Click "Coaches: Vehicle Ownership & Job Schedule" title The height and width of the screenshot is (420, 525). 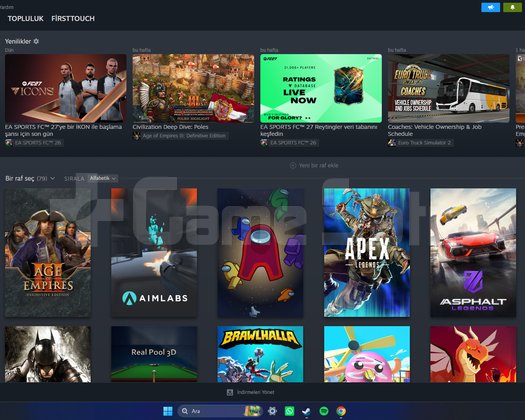435,130
